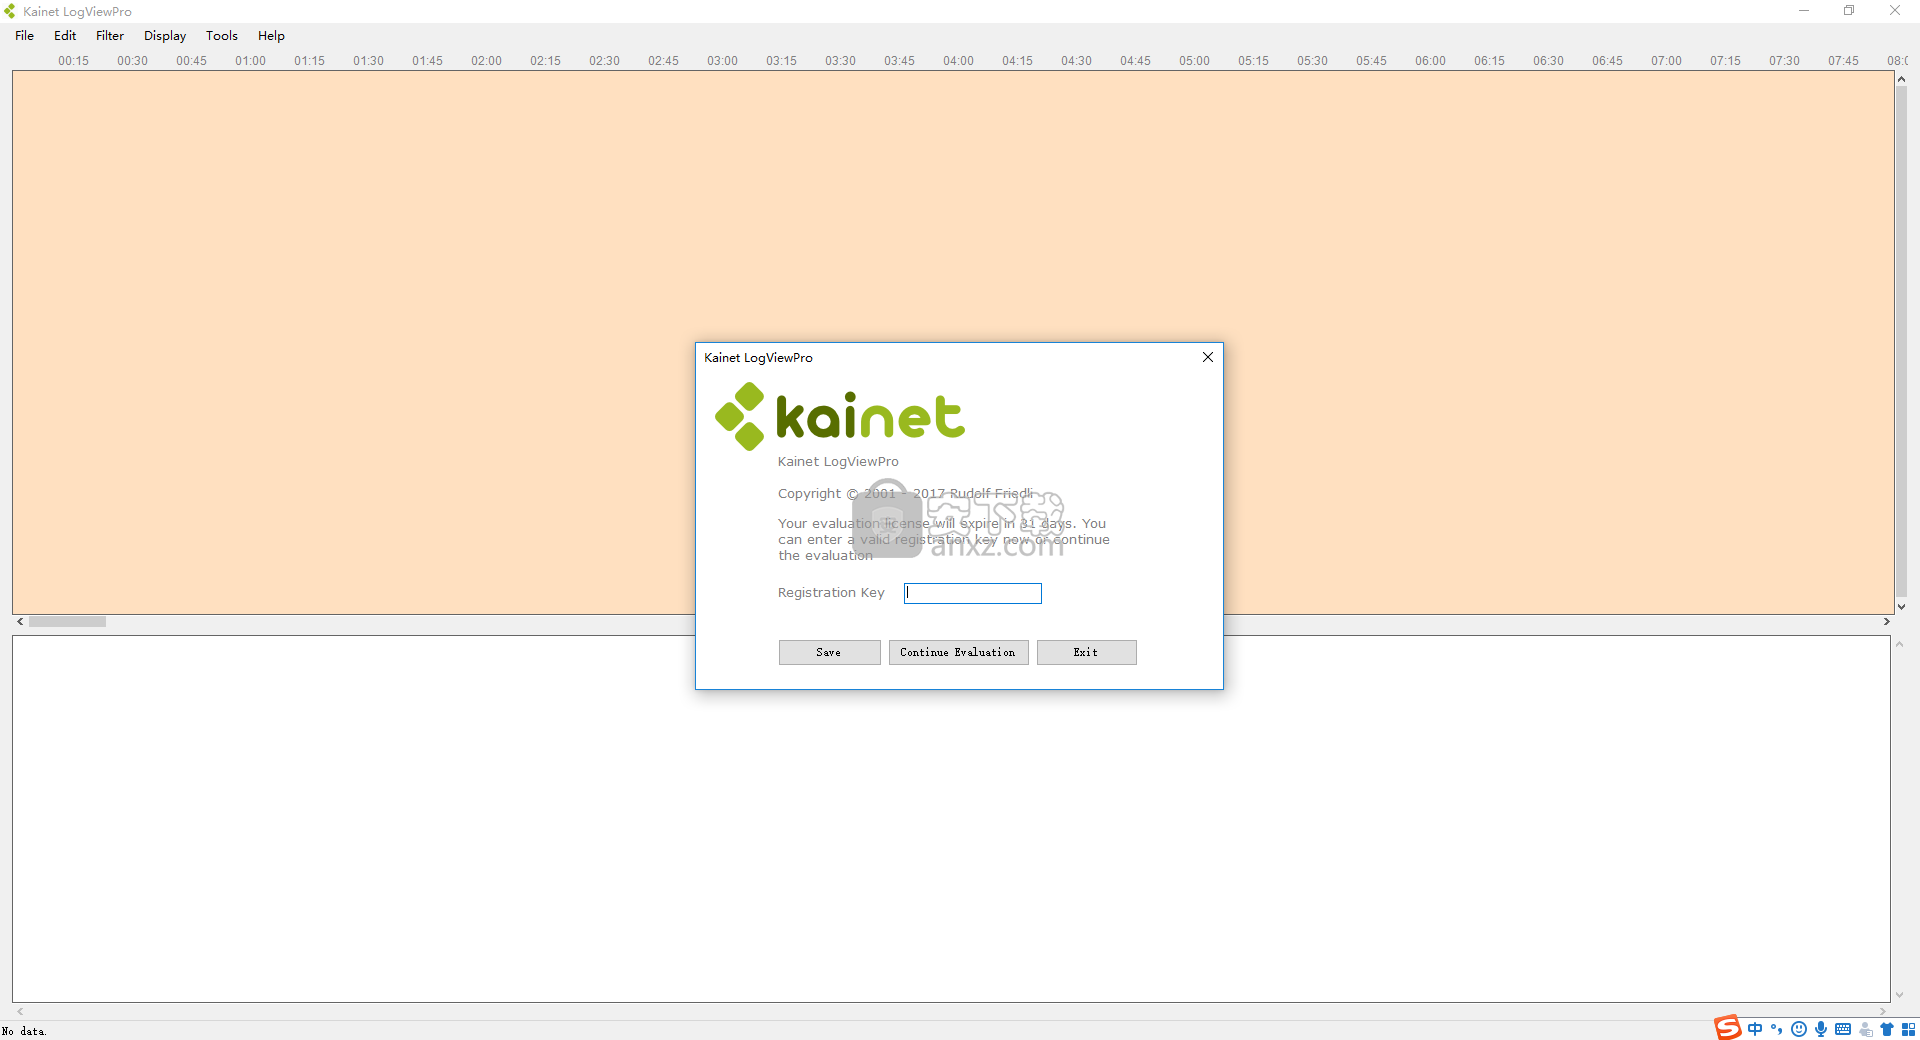Image resolution: width=1920 pixels, height=1040 pixels.
Task: Focus the Registration Key input field
Action: pyautogui.click(x=972, y=593)
